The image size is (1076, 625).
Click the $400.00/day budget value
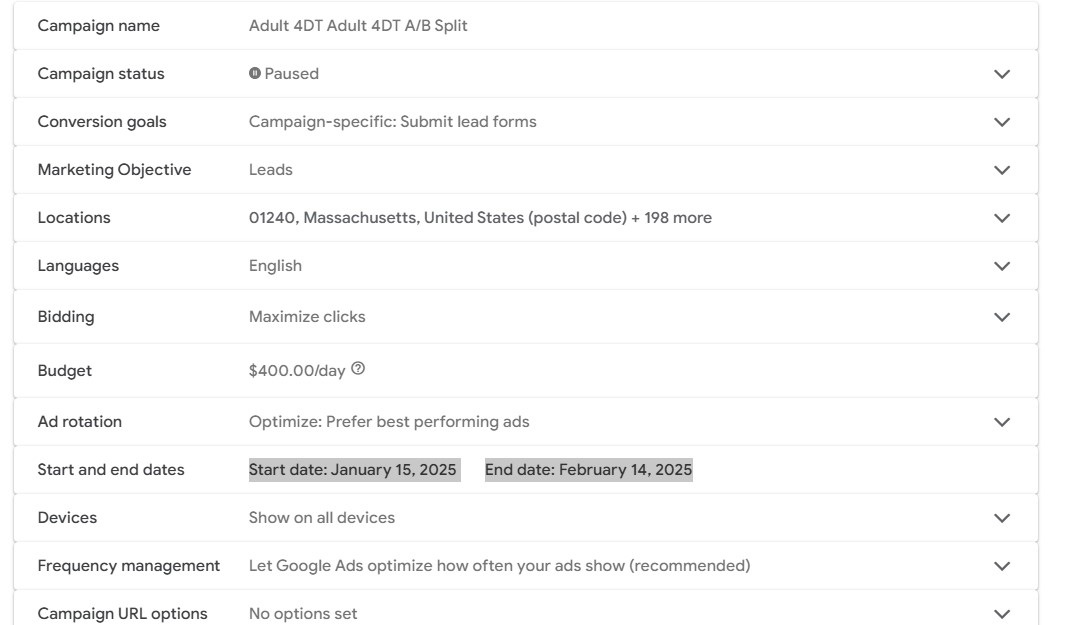[x=297, y=371]
